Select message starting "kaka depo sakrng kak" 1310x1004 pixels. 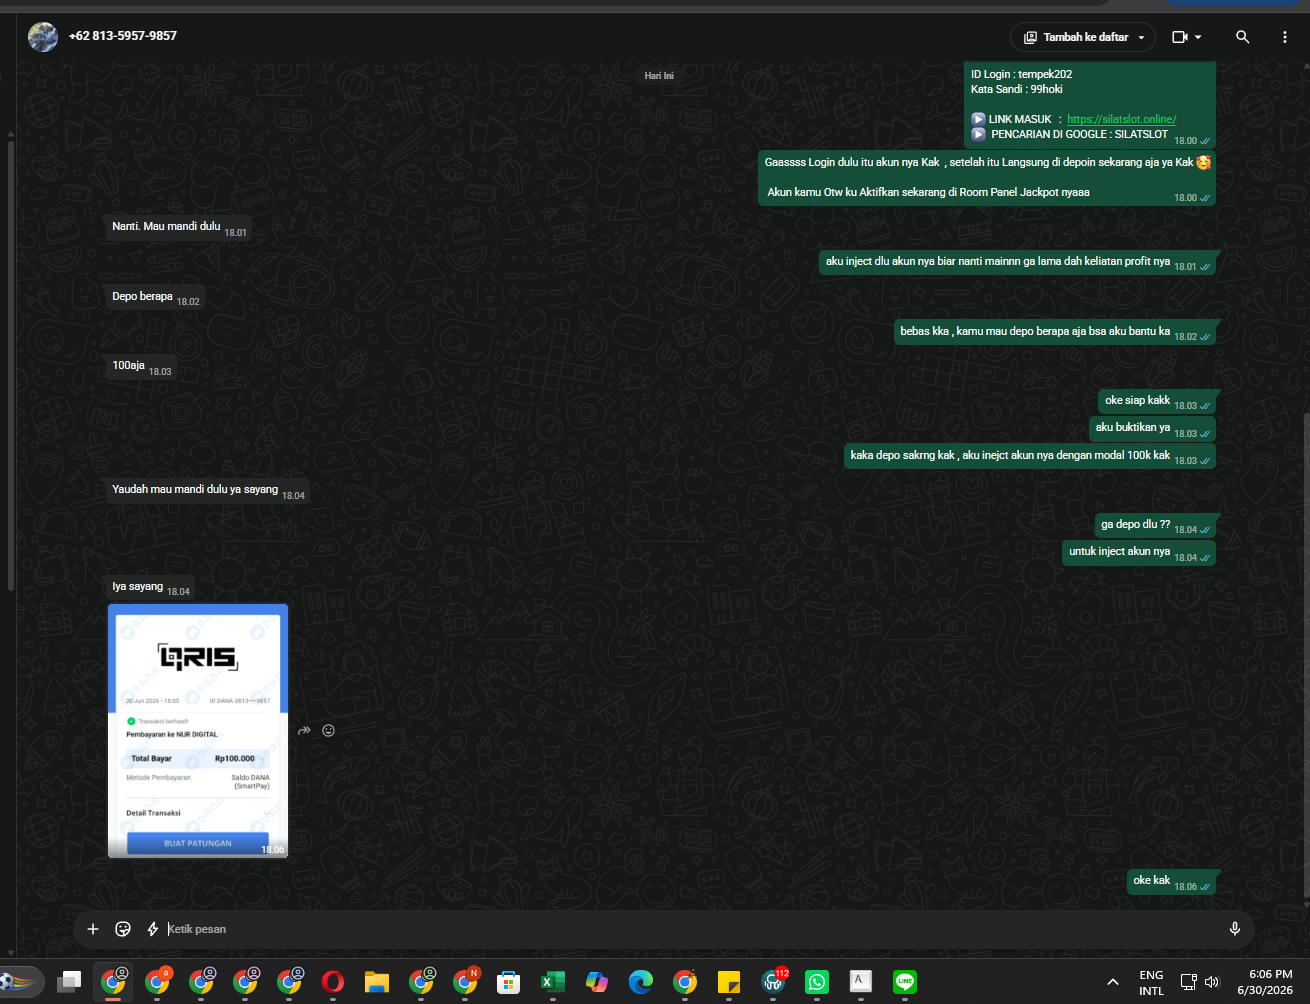click(1030, 456)
